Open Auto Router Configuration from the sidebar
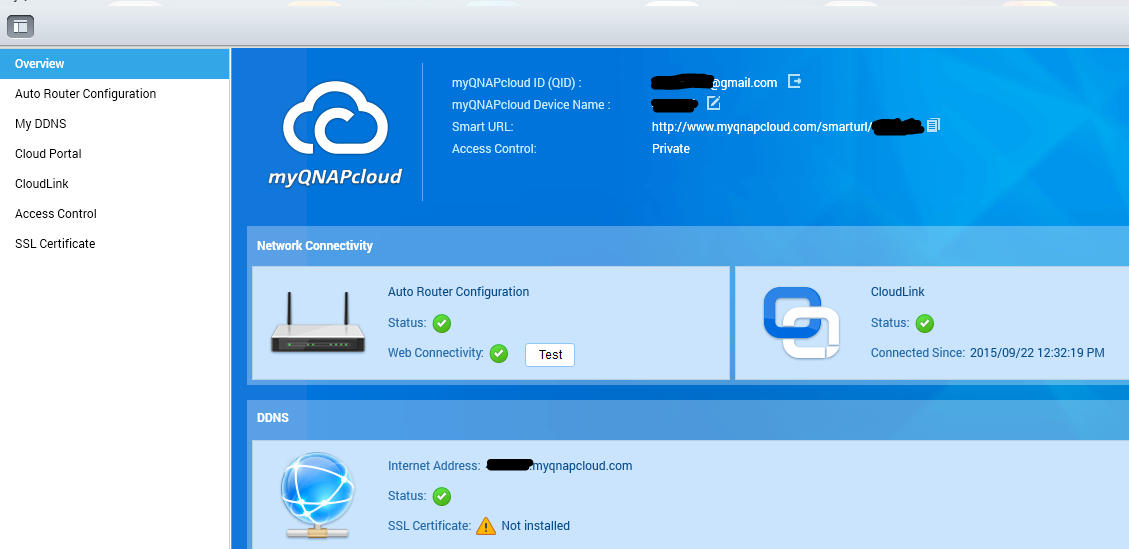 (85, 94)
